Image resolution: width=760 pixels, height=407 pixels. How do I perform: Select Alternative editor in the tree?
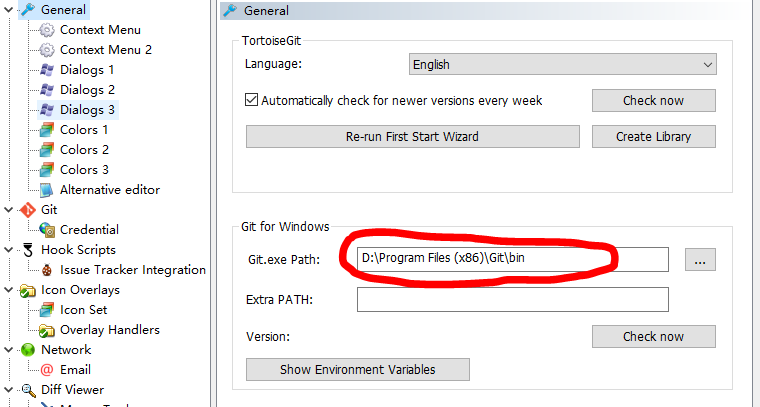pos(110,190)
